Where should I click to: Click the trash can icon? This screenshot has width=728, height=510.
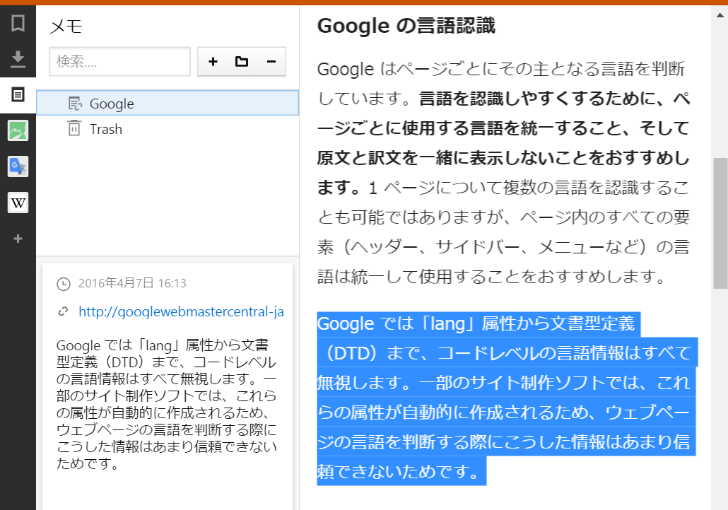[74, 128]
